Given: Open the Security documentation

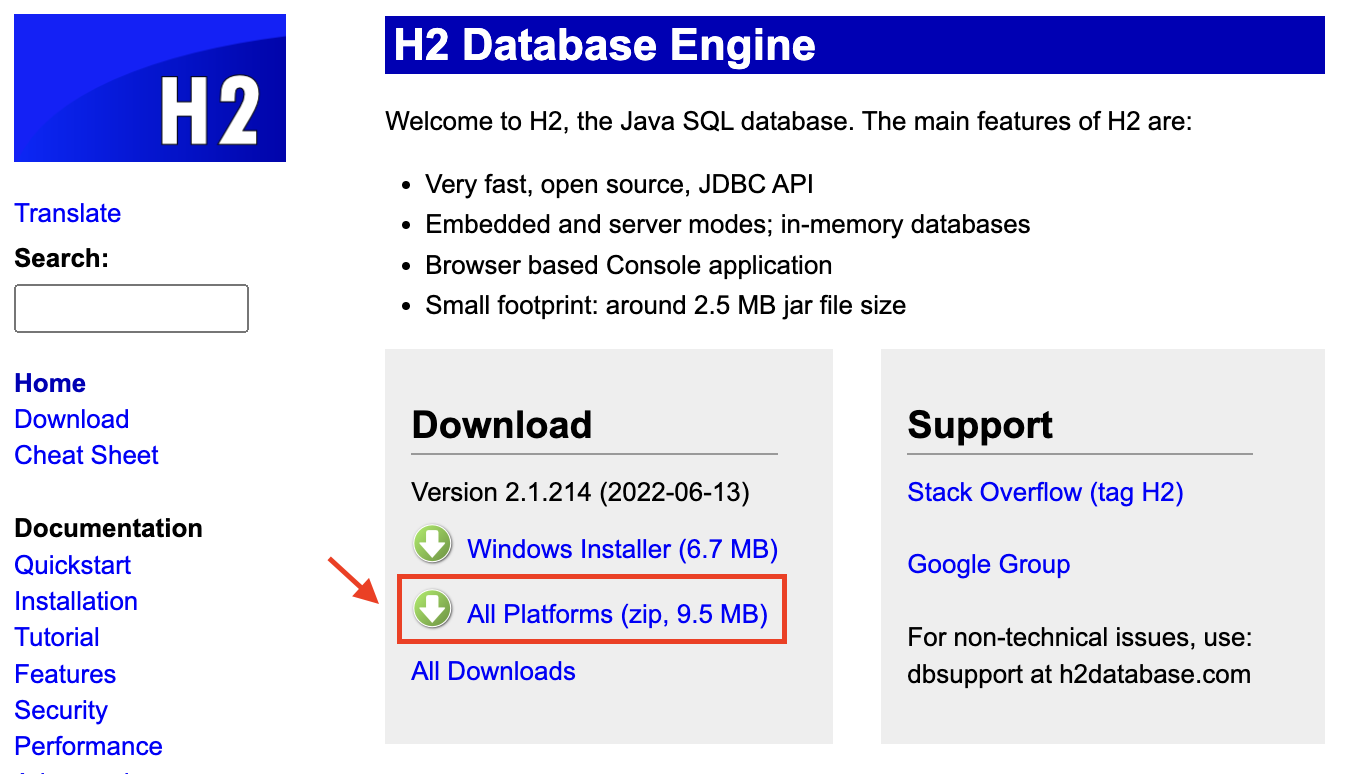Looking at the screenshot, I should pos(61,710).
